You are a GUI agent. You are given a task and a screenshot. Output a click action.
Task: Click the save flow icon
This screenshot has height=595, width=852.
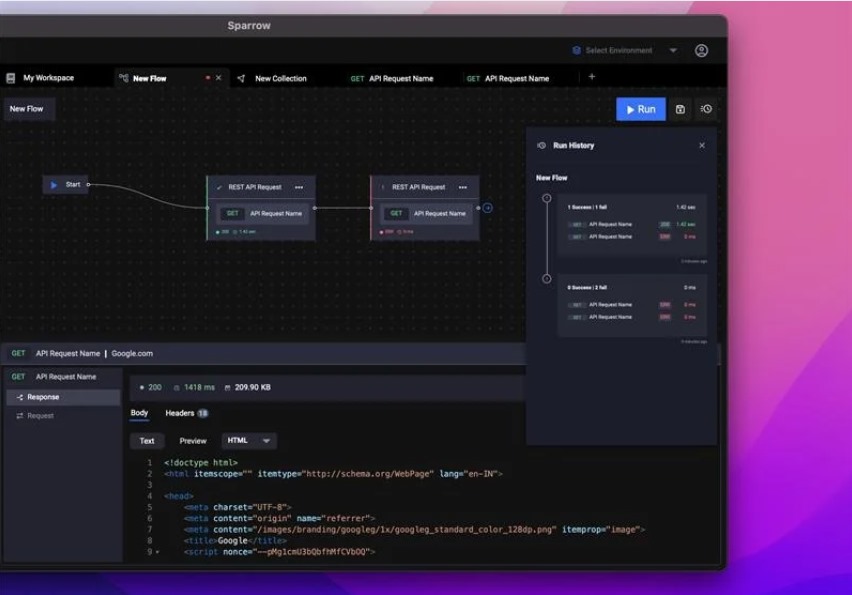click(x=680, y=109)
